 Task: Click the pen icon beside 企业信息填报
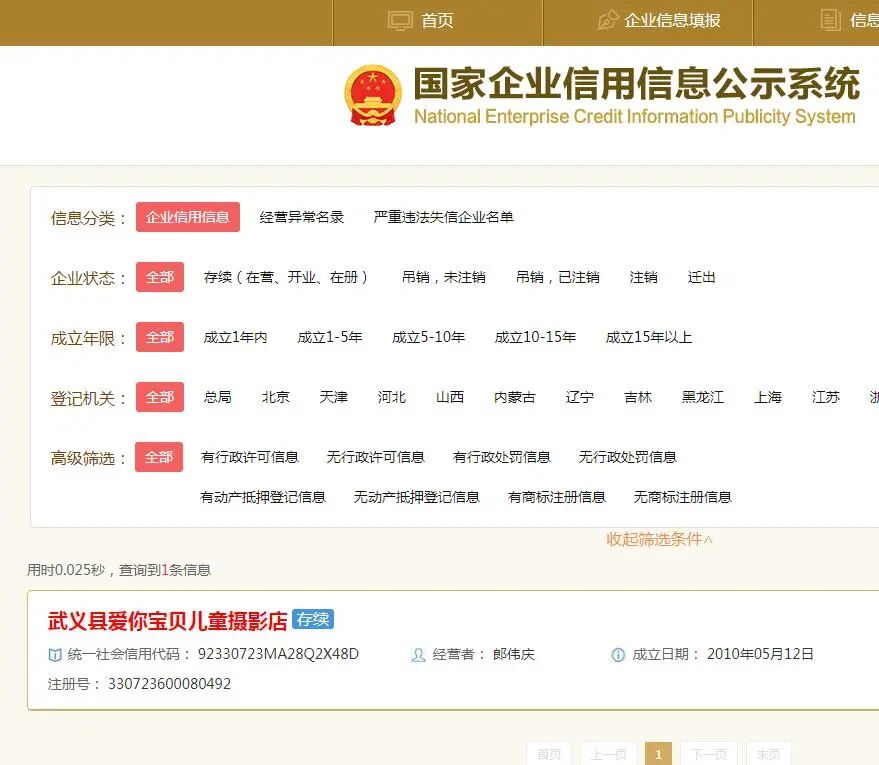(x=608, y=20)
